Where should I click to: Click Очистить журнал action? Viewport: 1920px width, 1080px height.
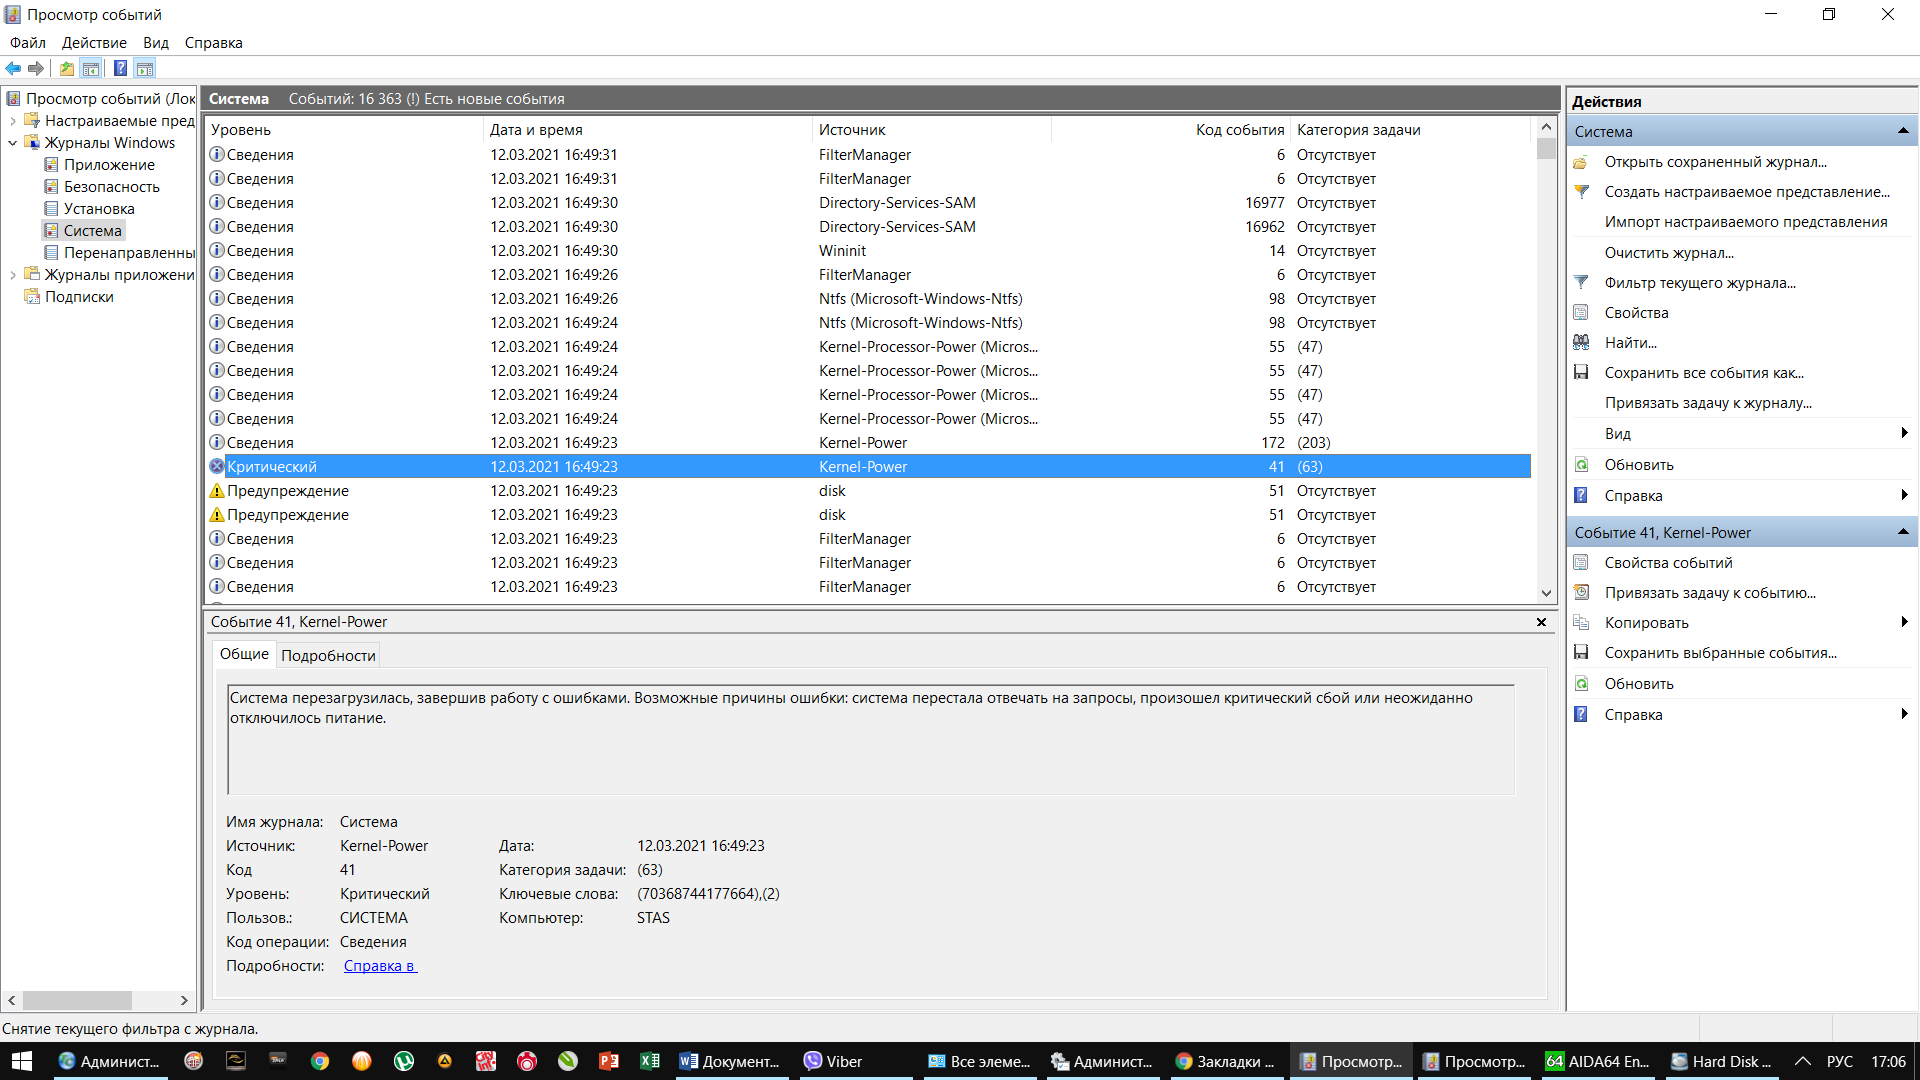[1669, 252]
